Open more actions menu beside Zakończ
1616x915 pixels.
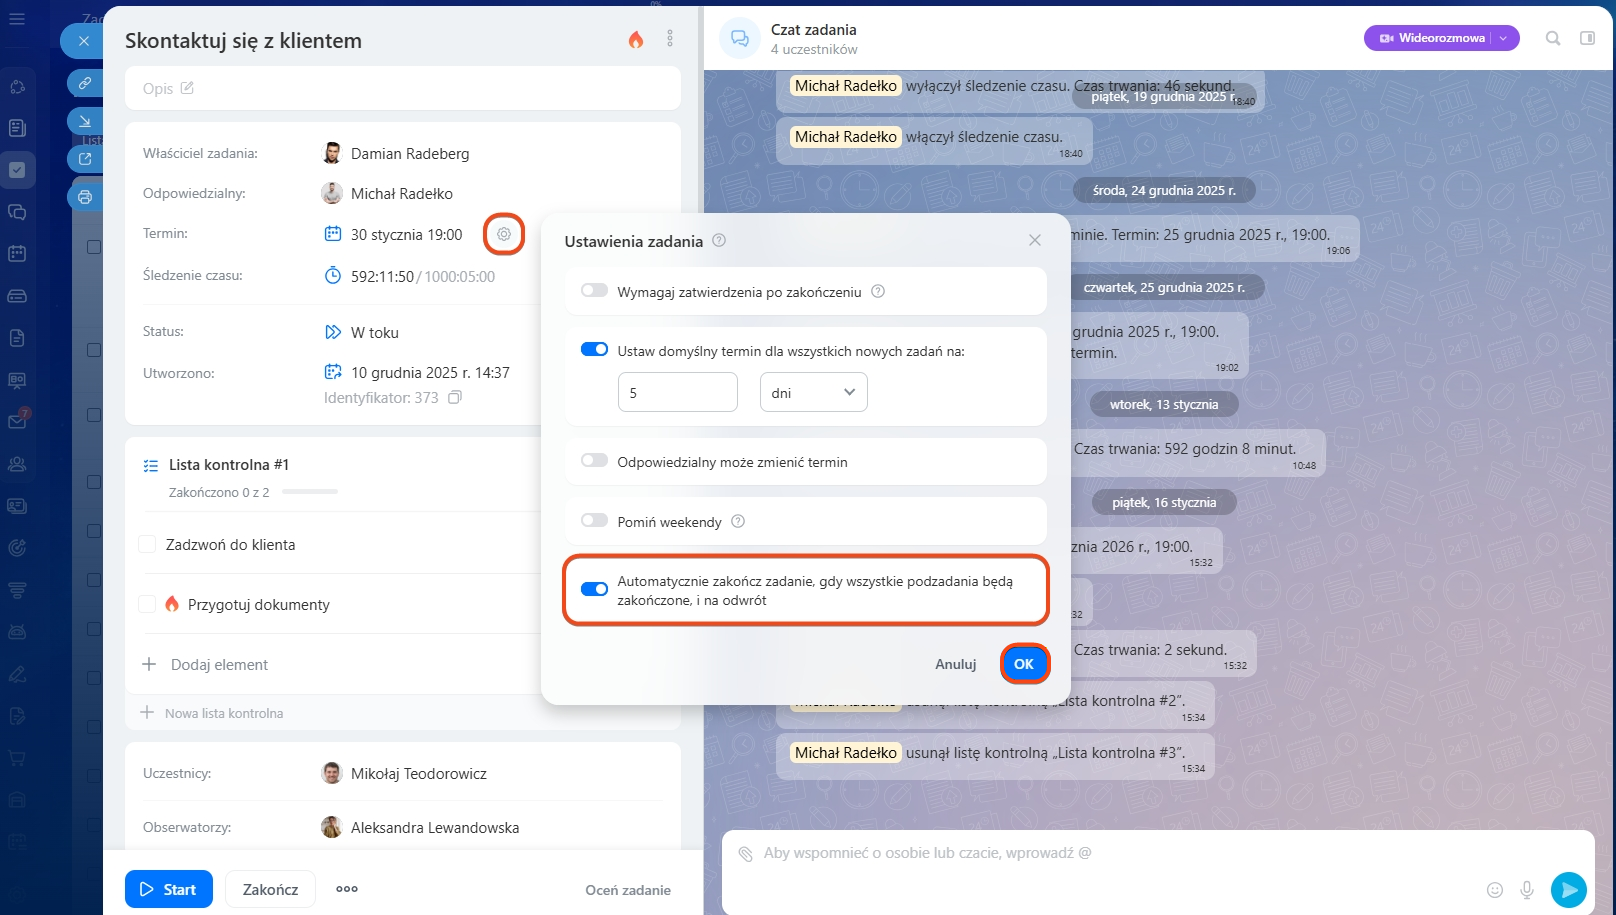pyautogui.click(x=347, y=889)
